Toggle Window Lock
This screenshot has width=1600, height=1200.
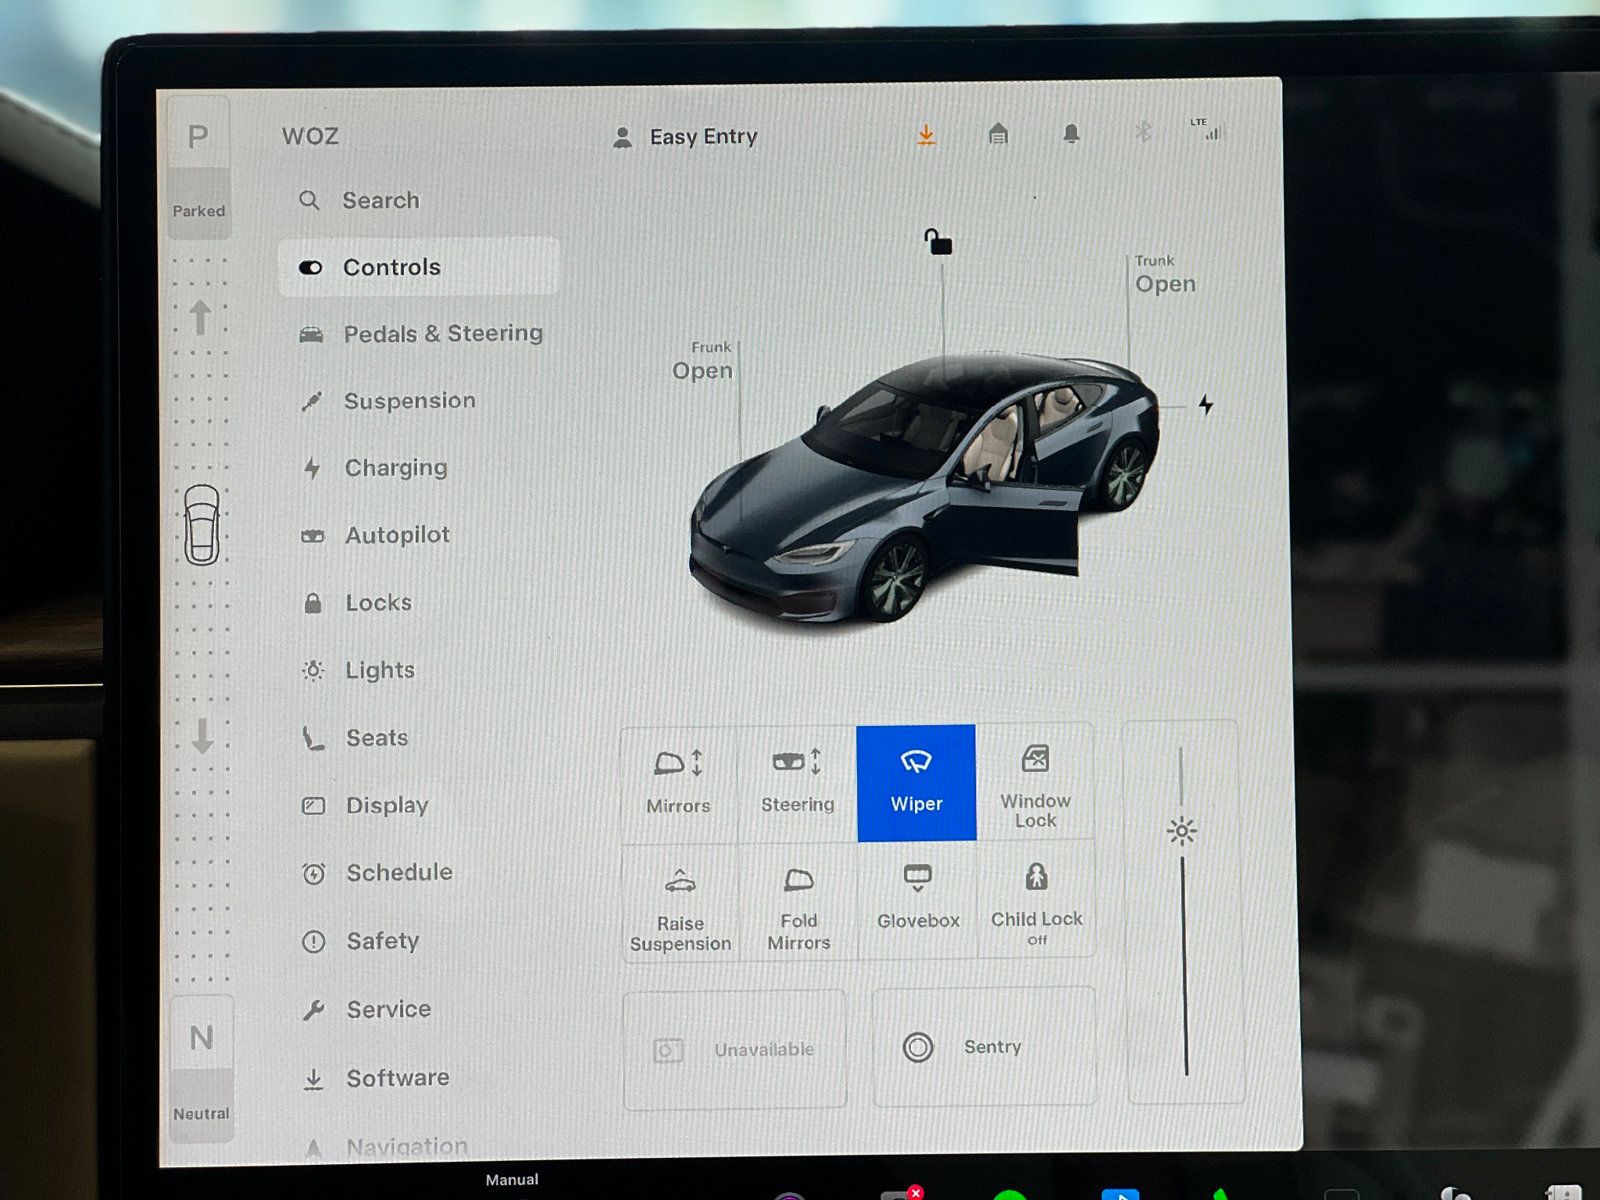pos(1035,782)
